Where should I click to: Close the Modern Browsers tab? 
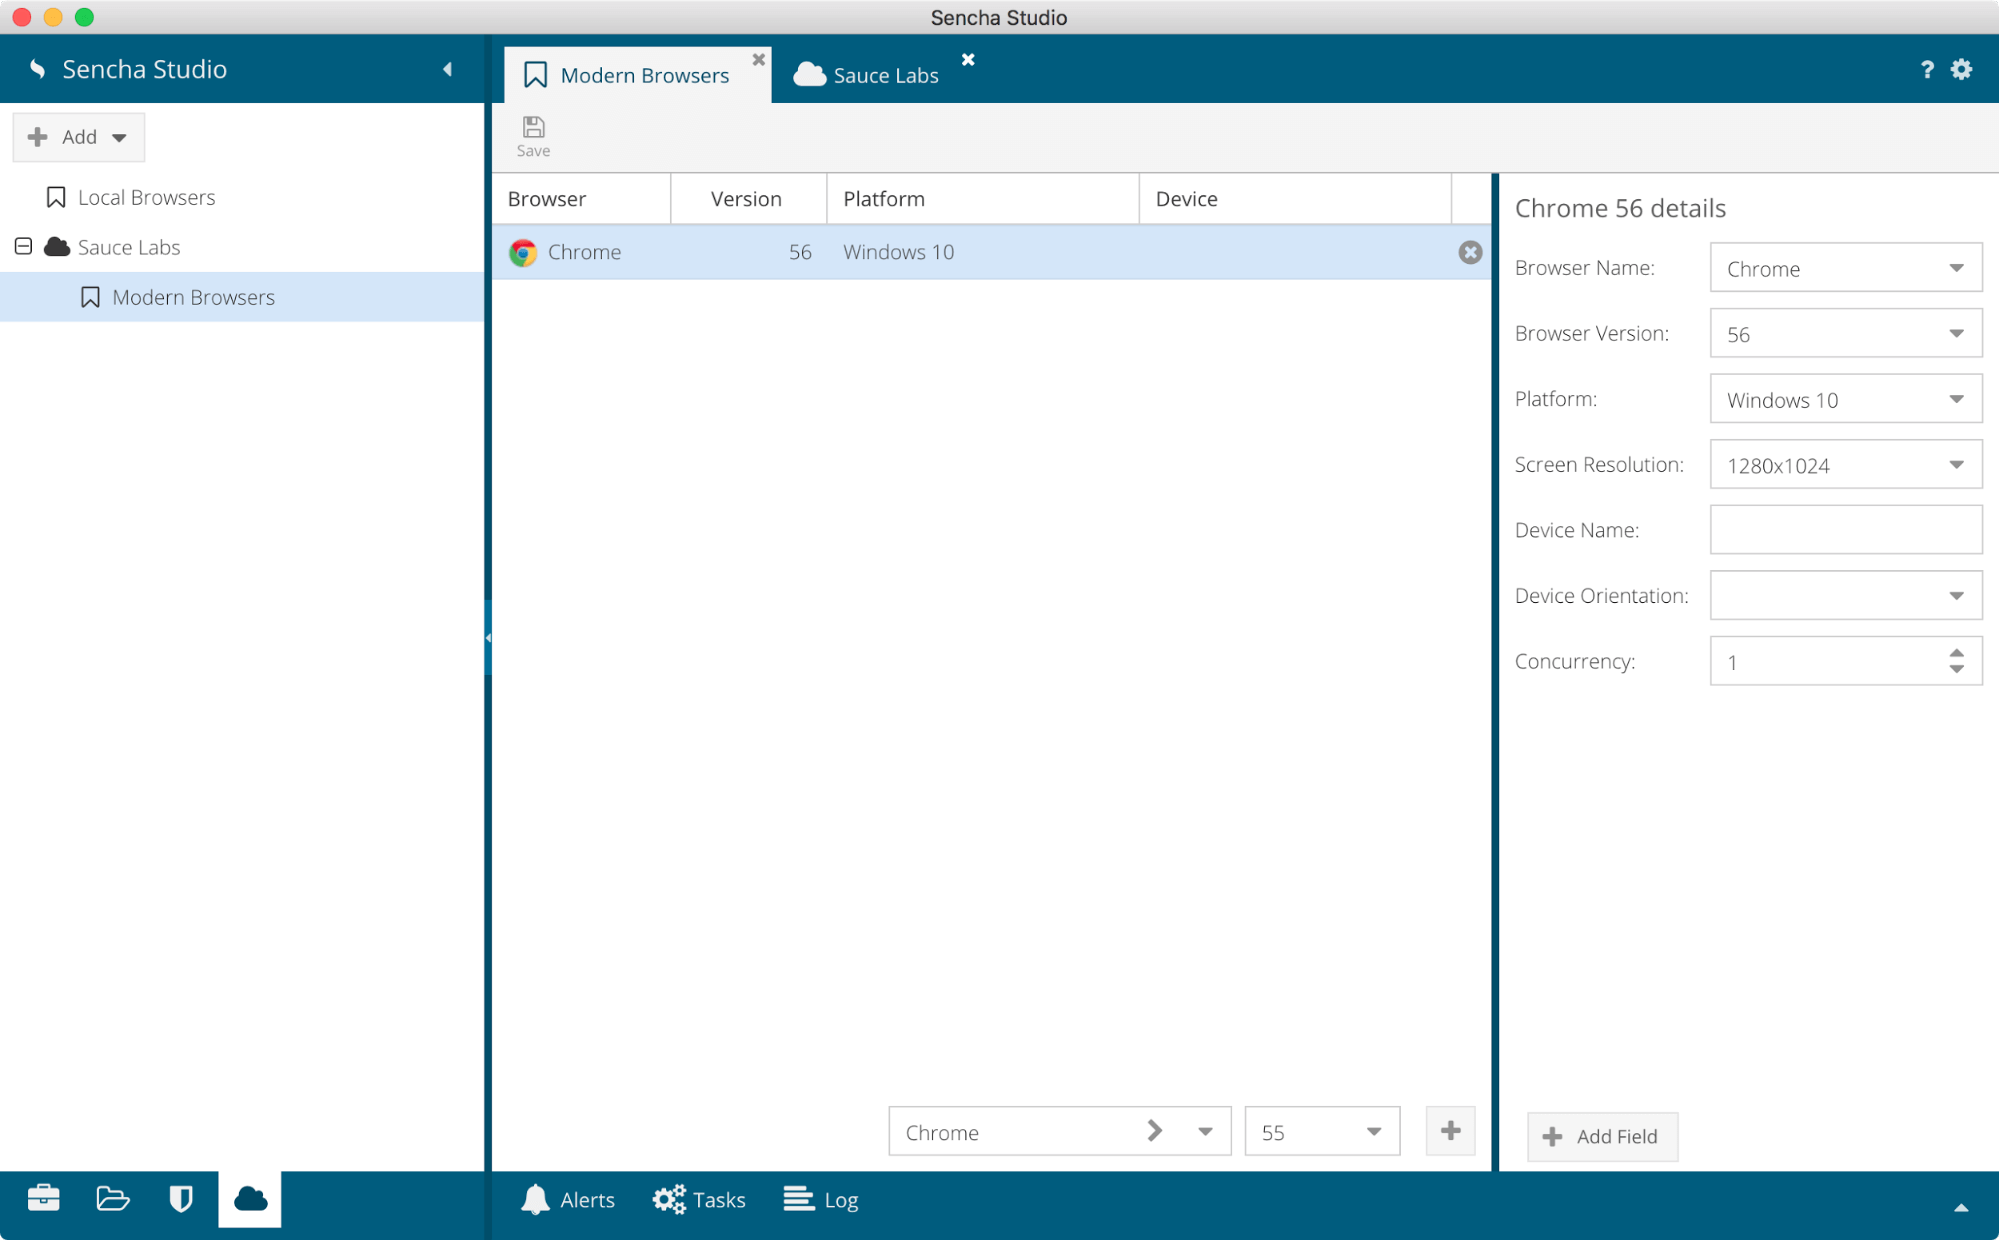tap(758, 60)
